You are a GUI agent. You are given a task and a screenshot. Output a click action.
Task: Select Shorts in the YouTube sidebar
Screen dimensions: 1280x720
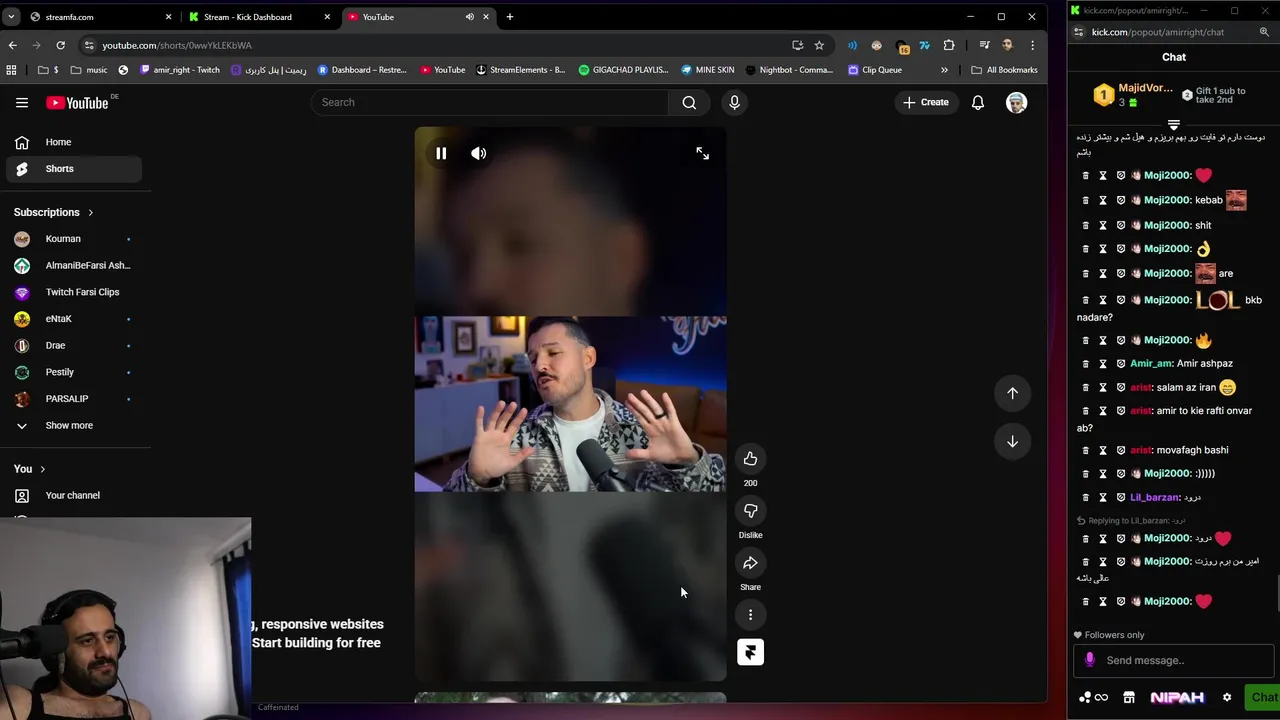click(x=74, y=169)
